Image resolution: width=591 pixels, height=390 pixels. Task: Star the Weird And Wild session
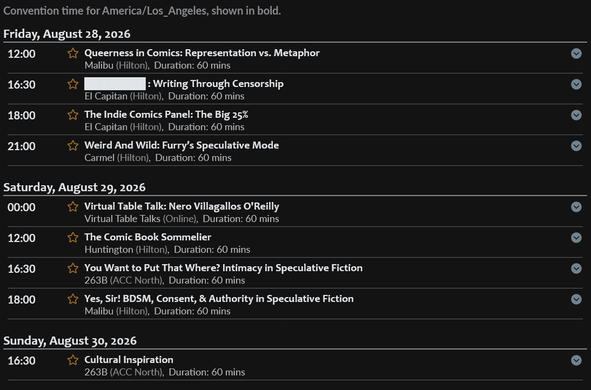tap(73, 145)
